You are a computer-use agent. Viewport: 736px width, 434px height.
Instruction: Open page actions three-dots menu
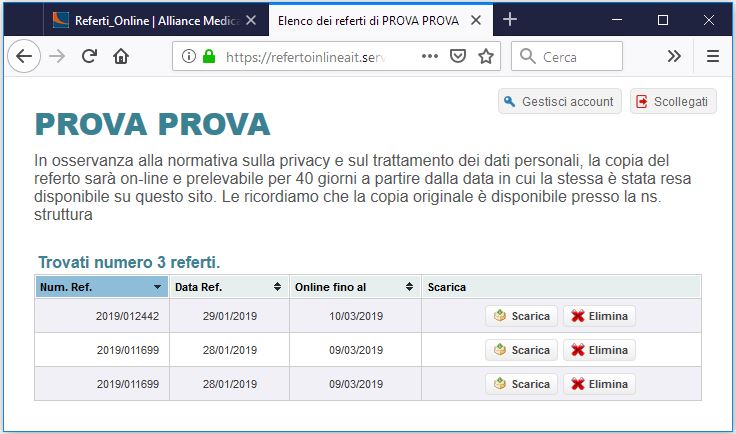429,56
